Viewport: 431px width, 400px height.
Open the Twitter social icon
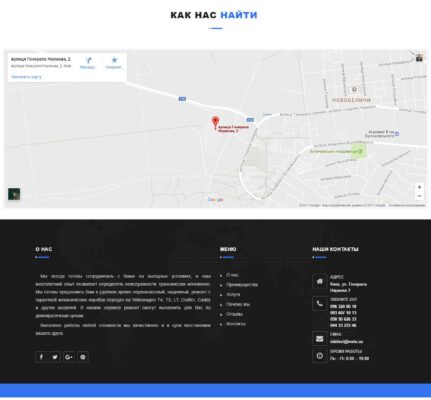pos(55,357)
